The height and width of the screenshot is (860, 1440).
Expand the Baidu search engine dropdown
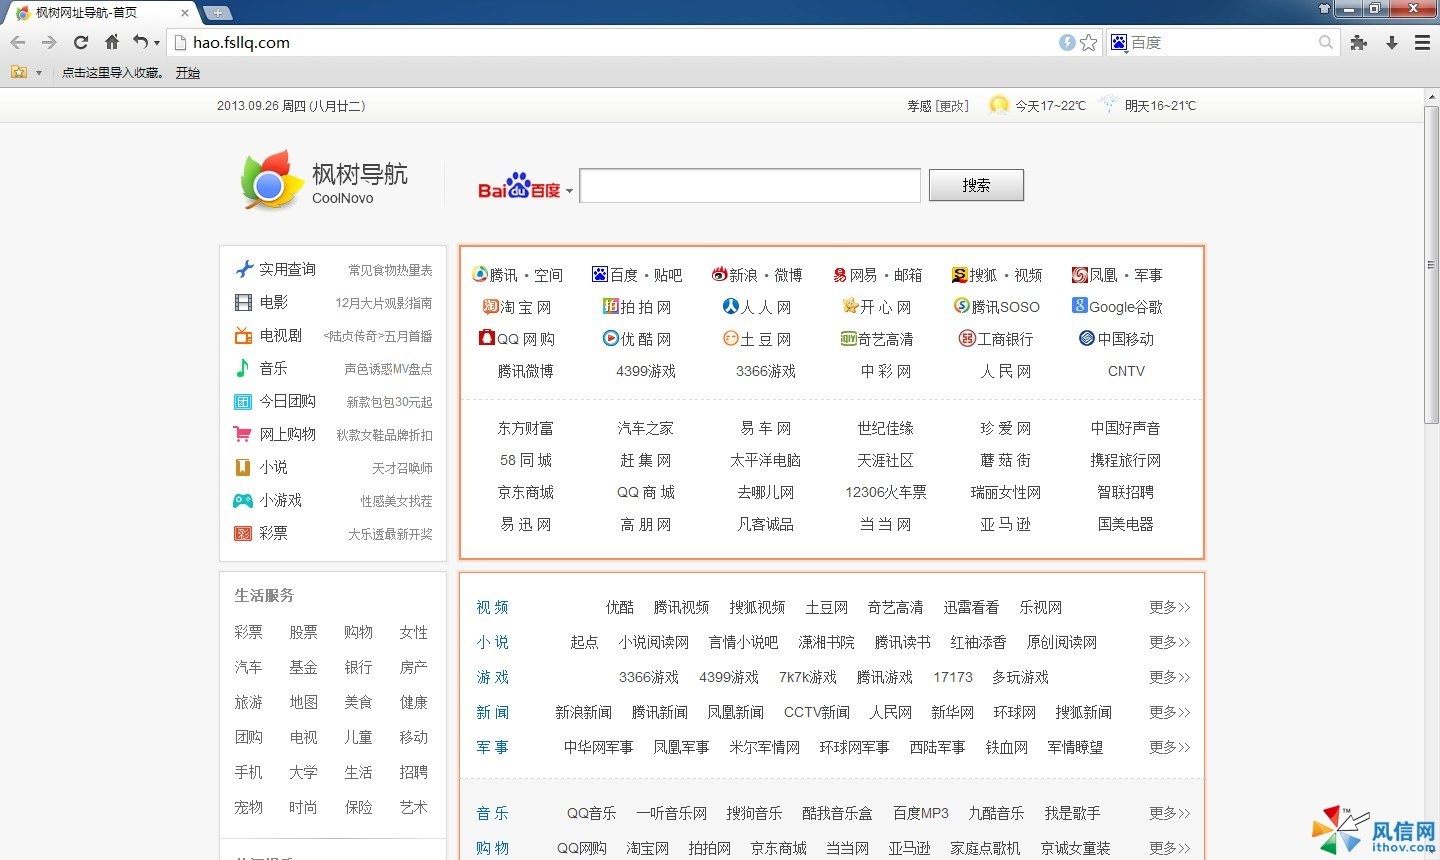[569, 191]
